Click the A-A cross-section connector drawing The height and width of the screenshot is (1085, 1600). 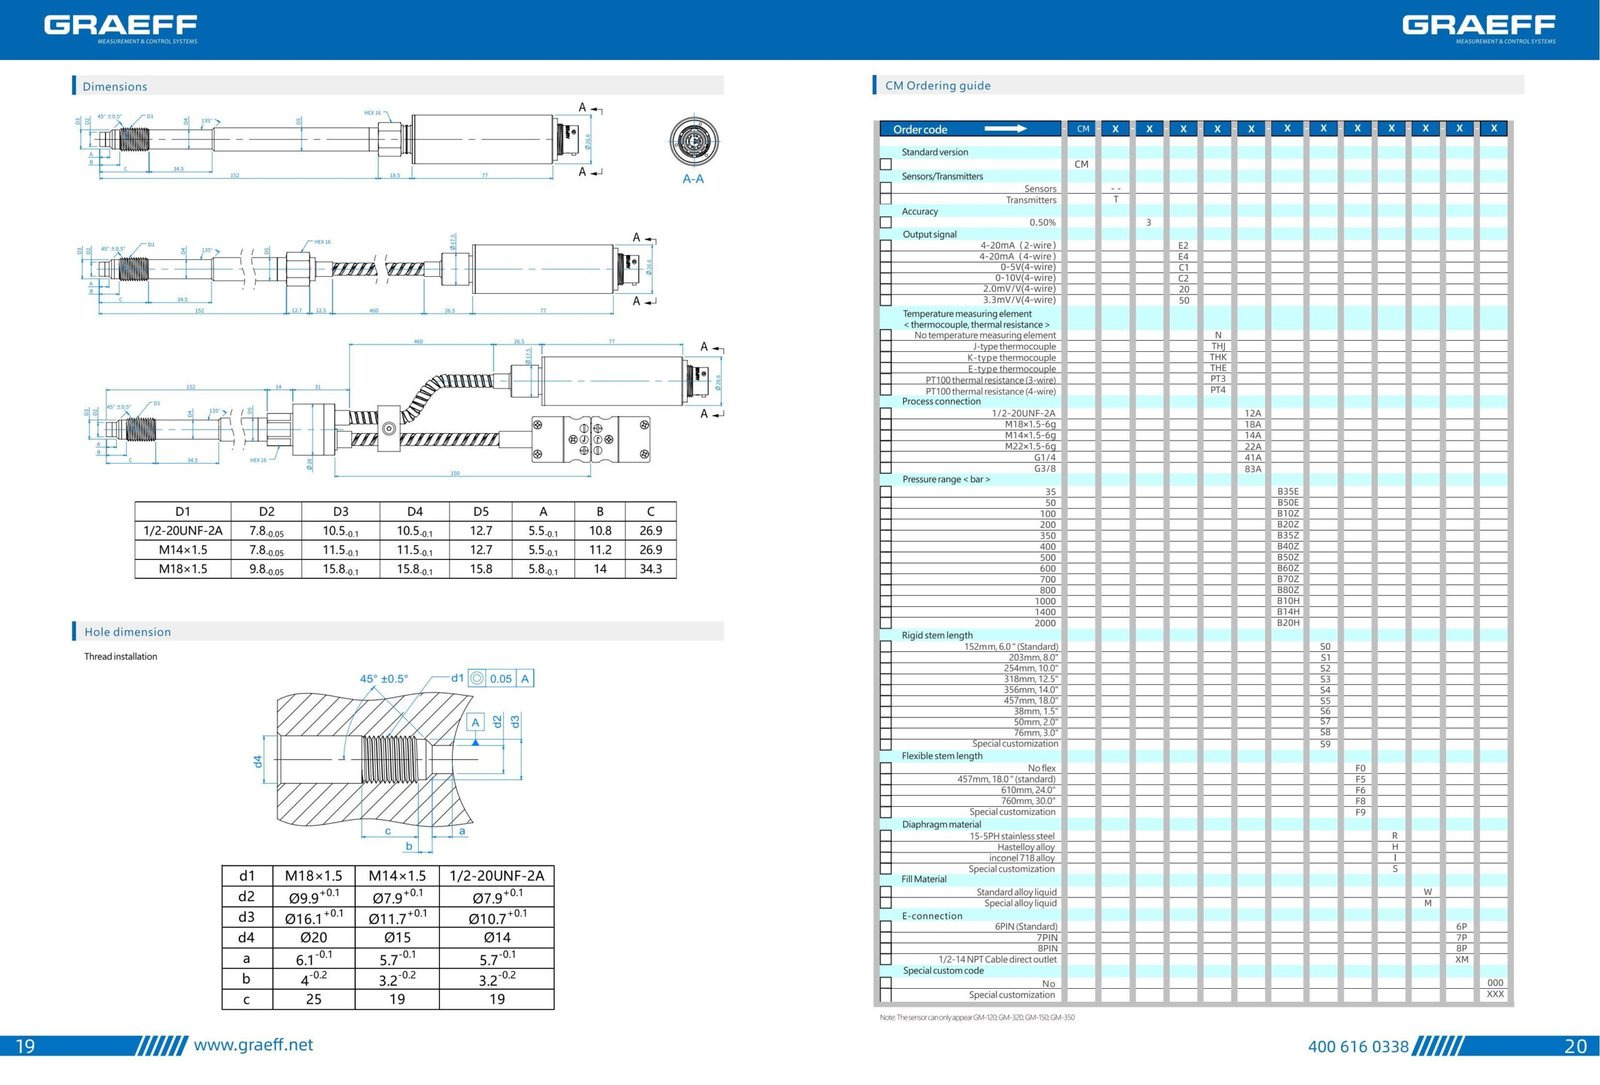click(691, 142)
